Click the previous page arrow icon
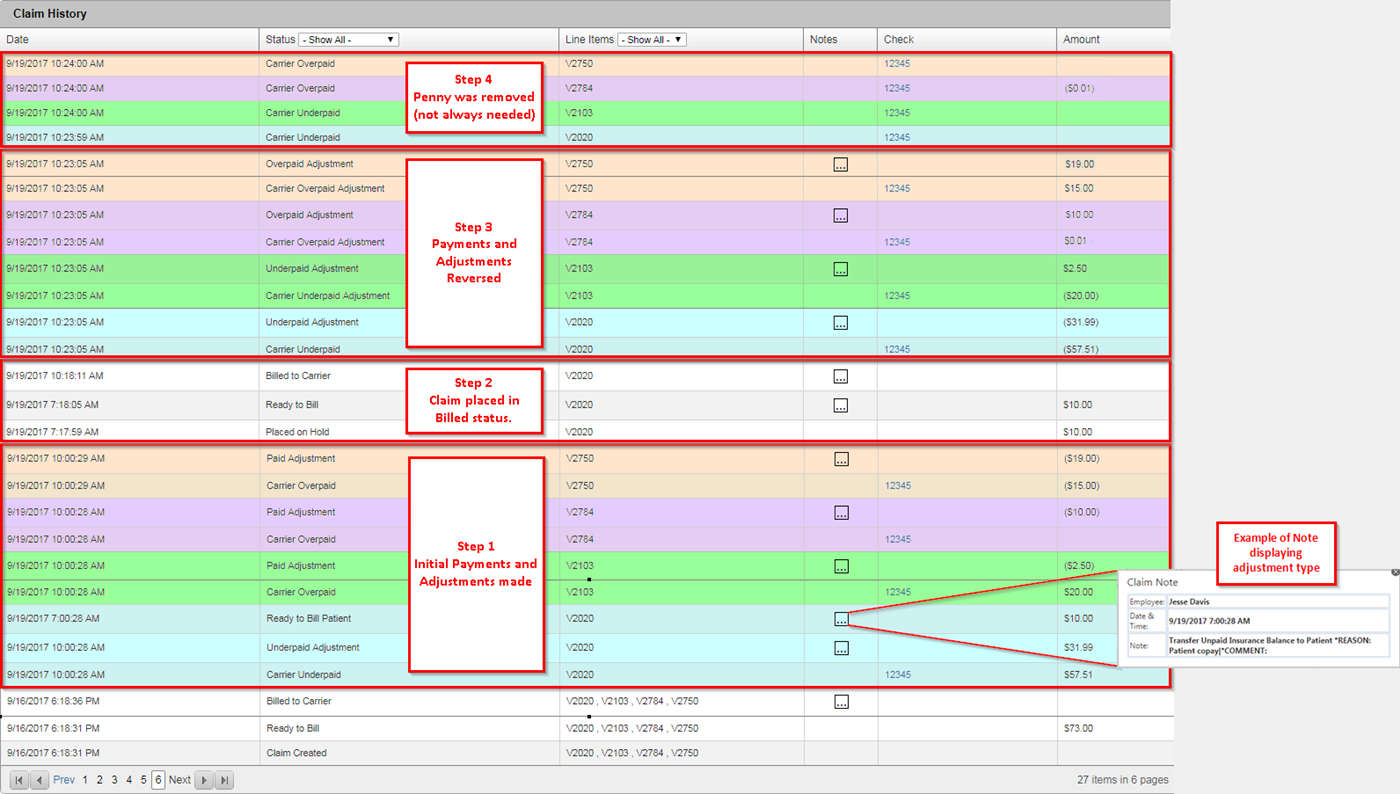Image resolution: width=1400 pixels, height=794 pixels. coord(40,780)
